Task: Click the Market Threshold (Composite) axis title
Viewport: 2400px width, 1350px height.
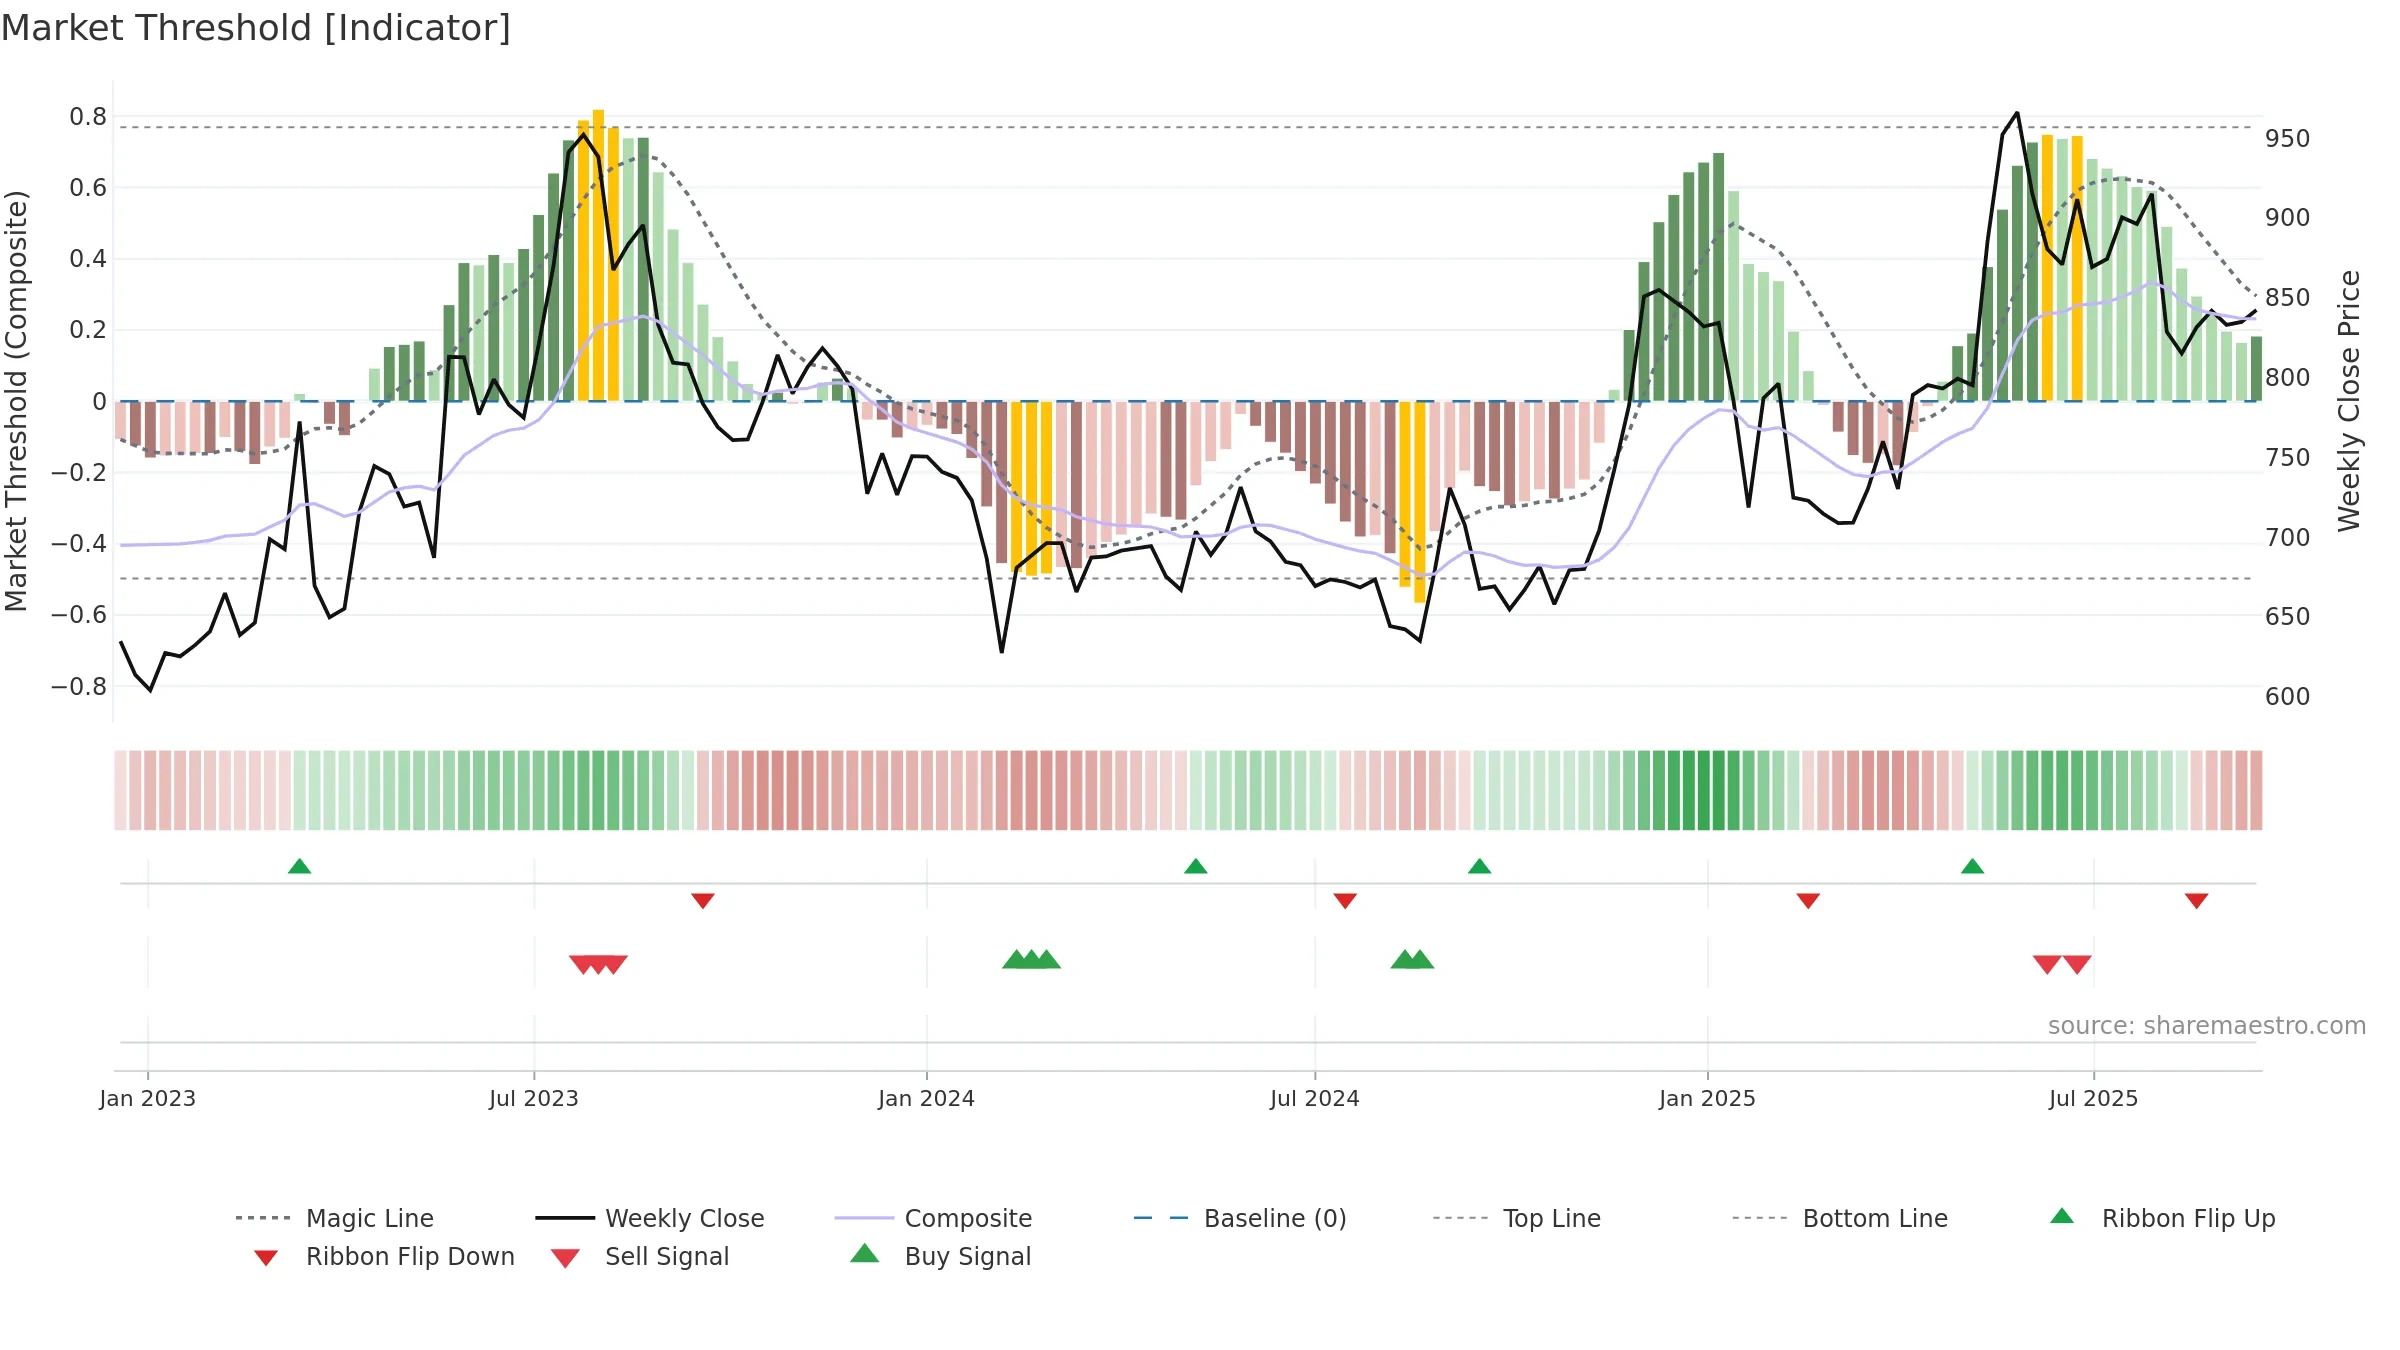Action: tap(16, 400)
